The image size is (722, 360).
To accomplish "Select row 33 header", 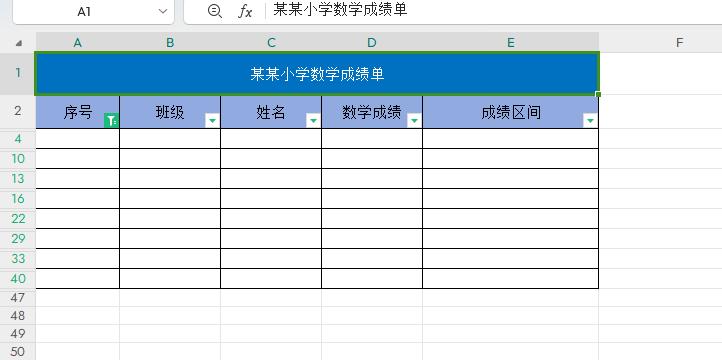I will pos(18,259).
